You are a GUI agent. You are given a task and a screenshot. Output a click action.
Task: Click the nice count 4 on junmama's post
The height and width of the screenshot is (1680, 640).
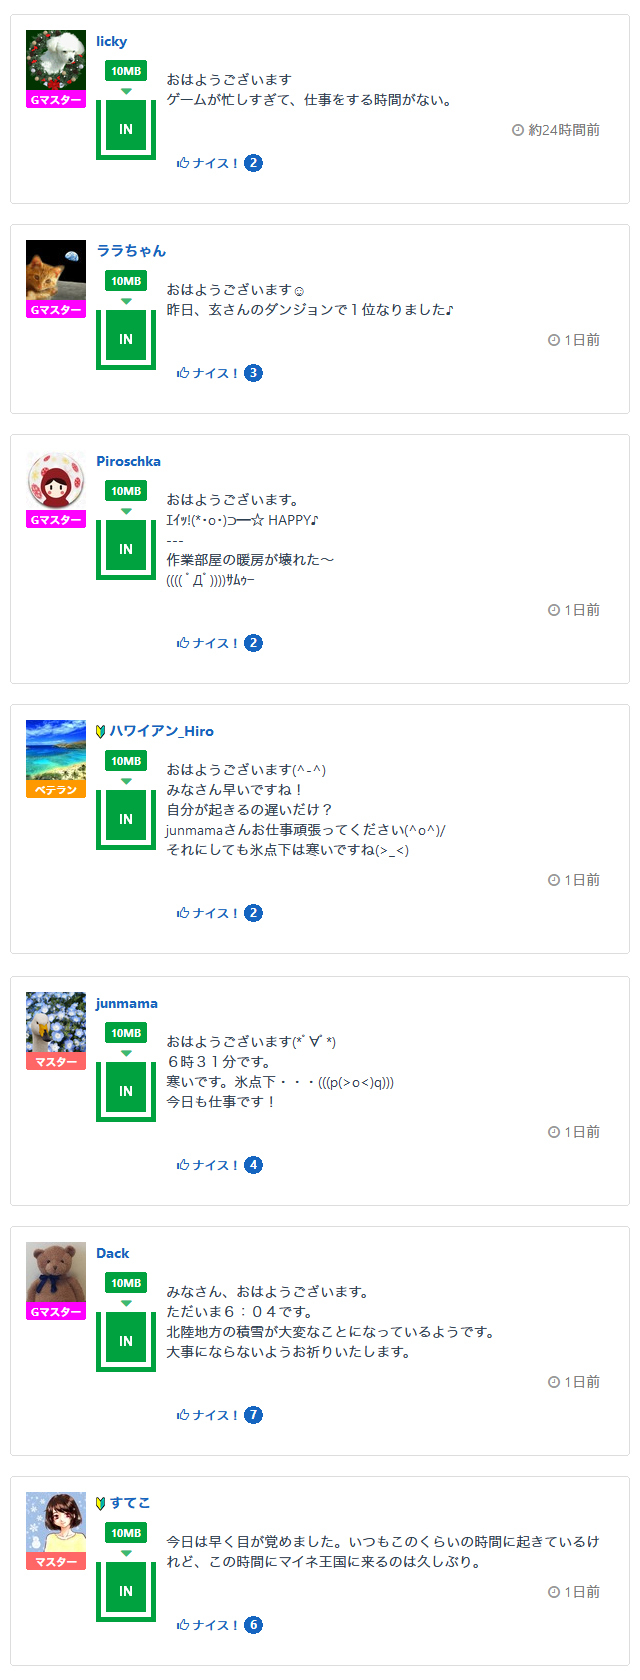tap(254, 1165)
